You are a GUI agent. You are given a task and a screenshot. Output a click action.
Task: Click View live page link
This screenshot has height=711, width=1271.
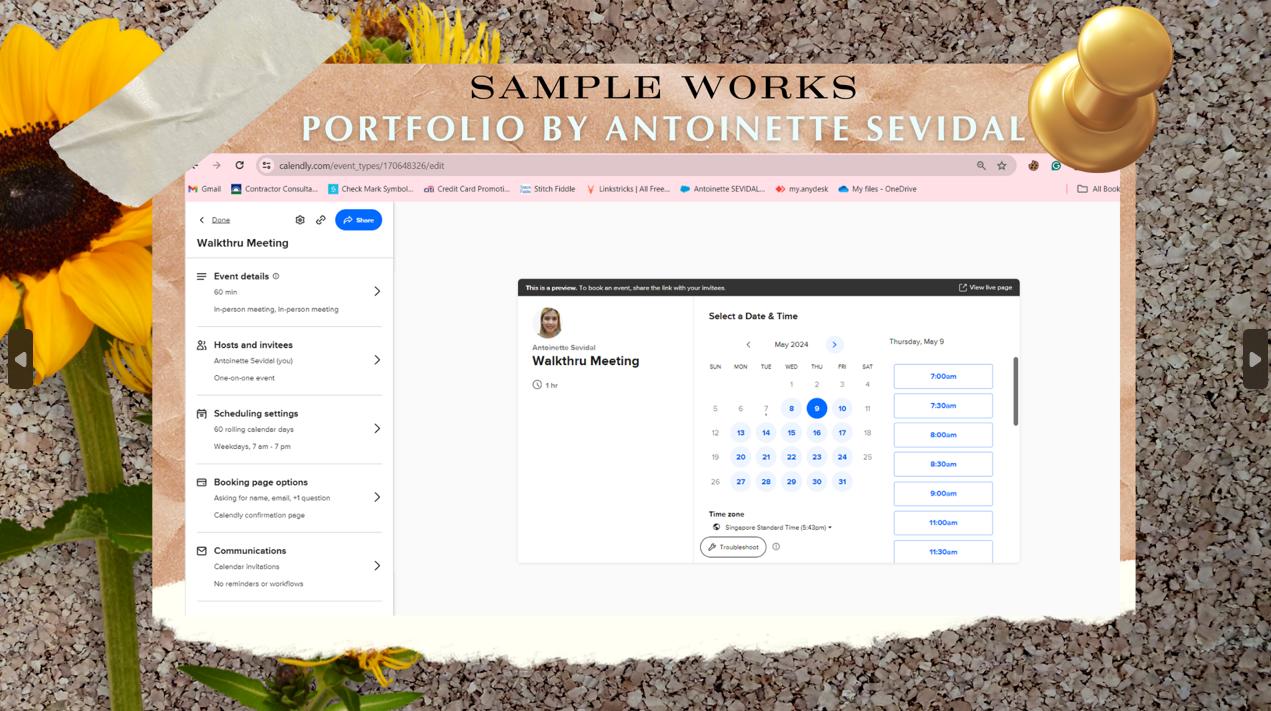[985, 288]
